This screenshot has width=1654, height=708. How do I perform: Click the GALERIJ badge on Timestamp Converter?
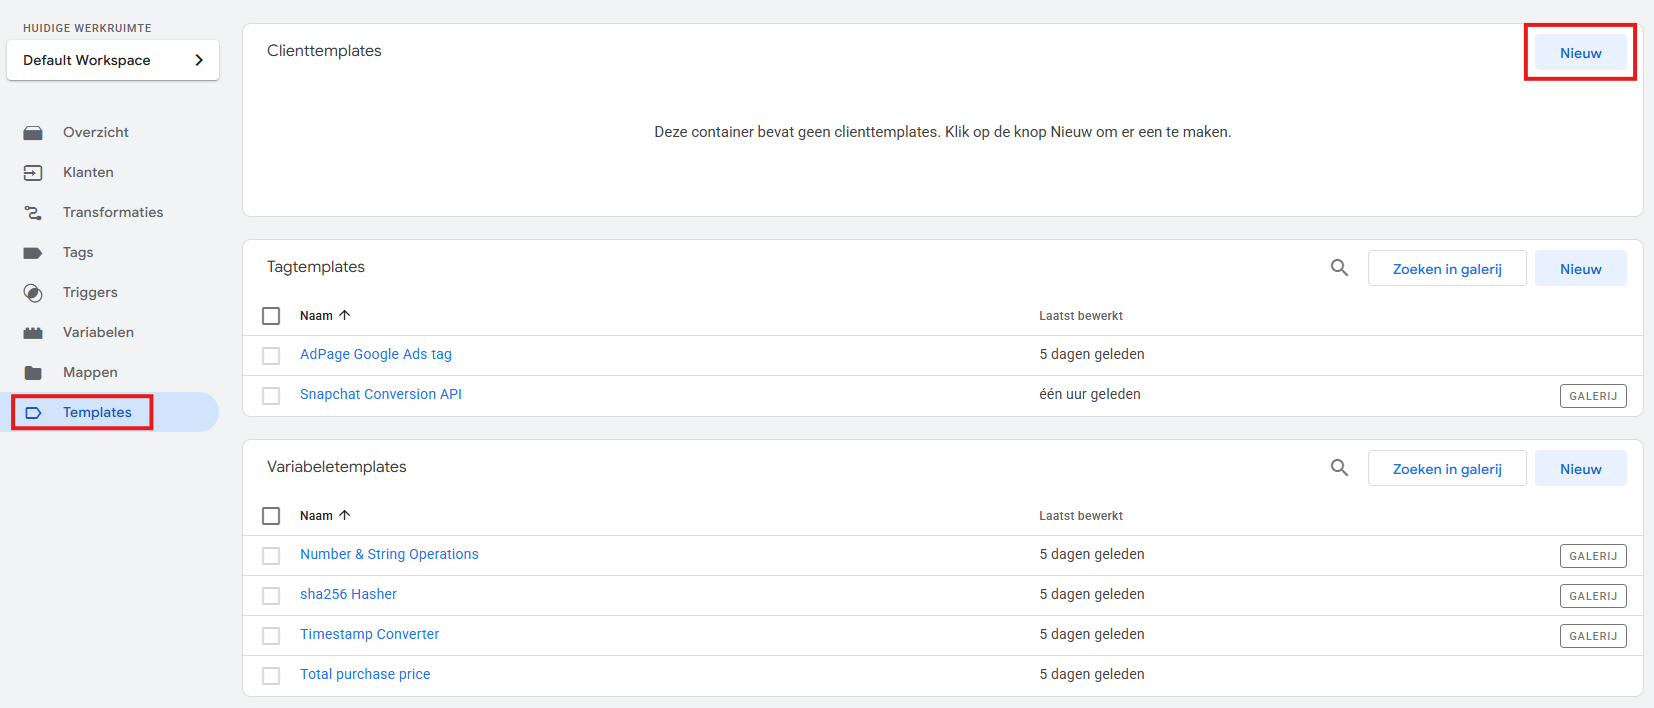(1593, 636)
